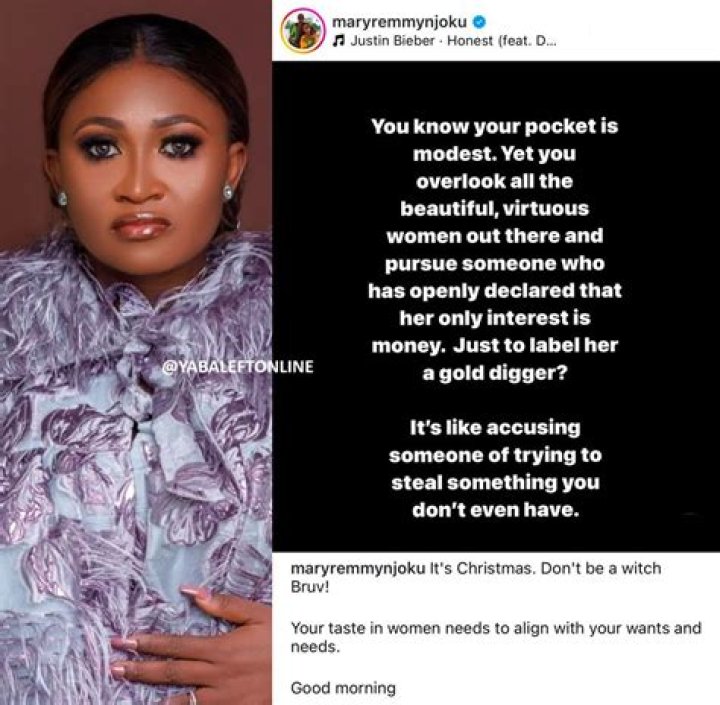
Task: Click the @YABALEFTONLINE watermark
Action: click(x=238, y=367)
